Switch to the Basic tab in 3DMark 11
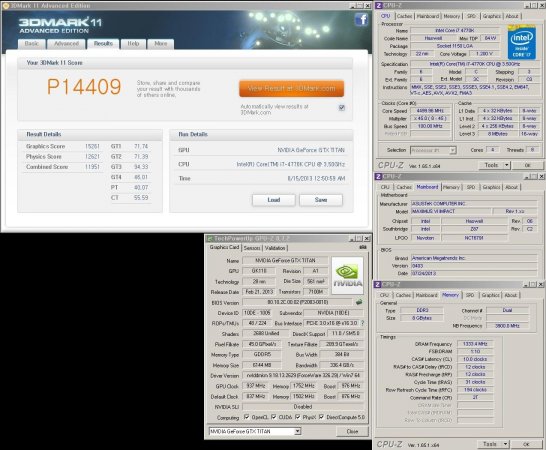546x450 pixels. coord(32,44)
